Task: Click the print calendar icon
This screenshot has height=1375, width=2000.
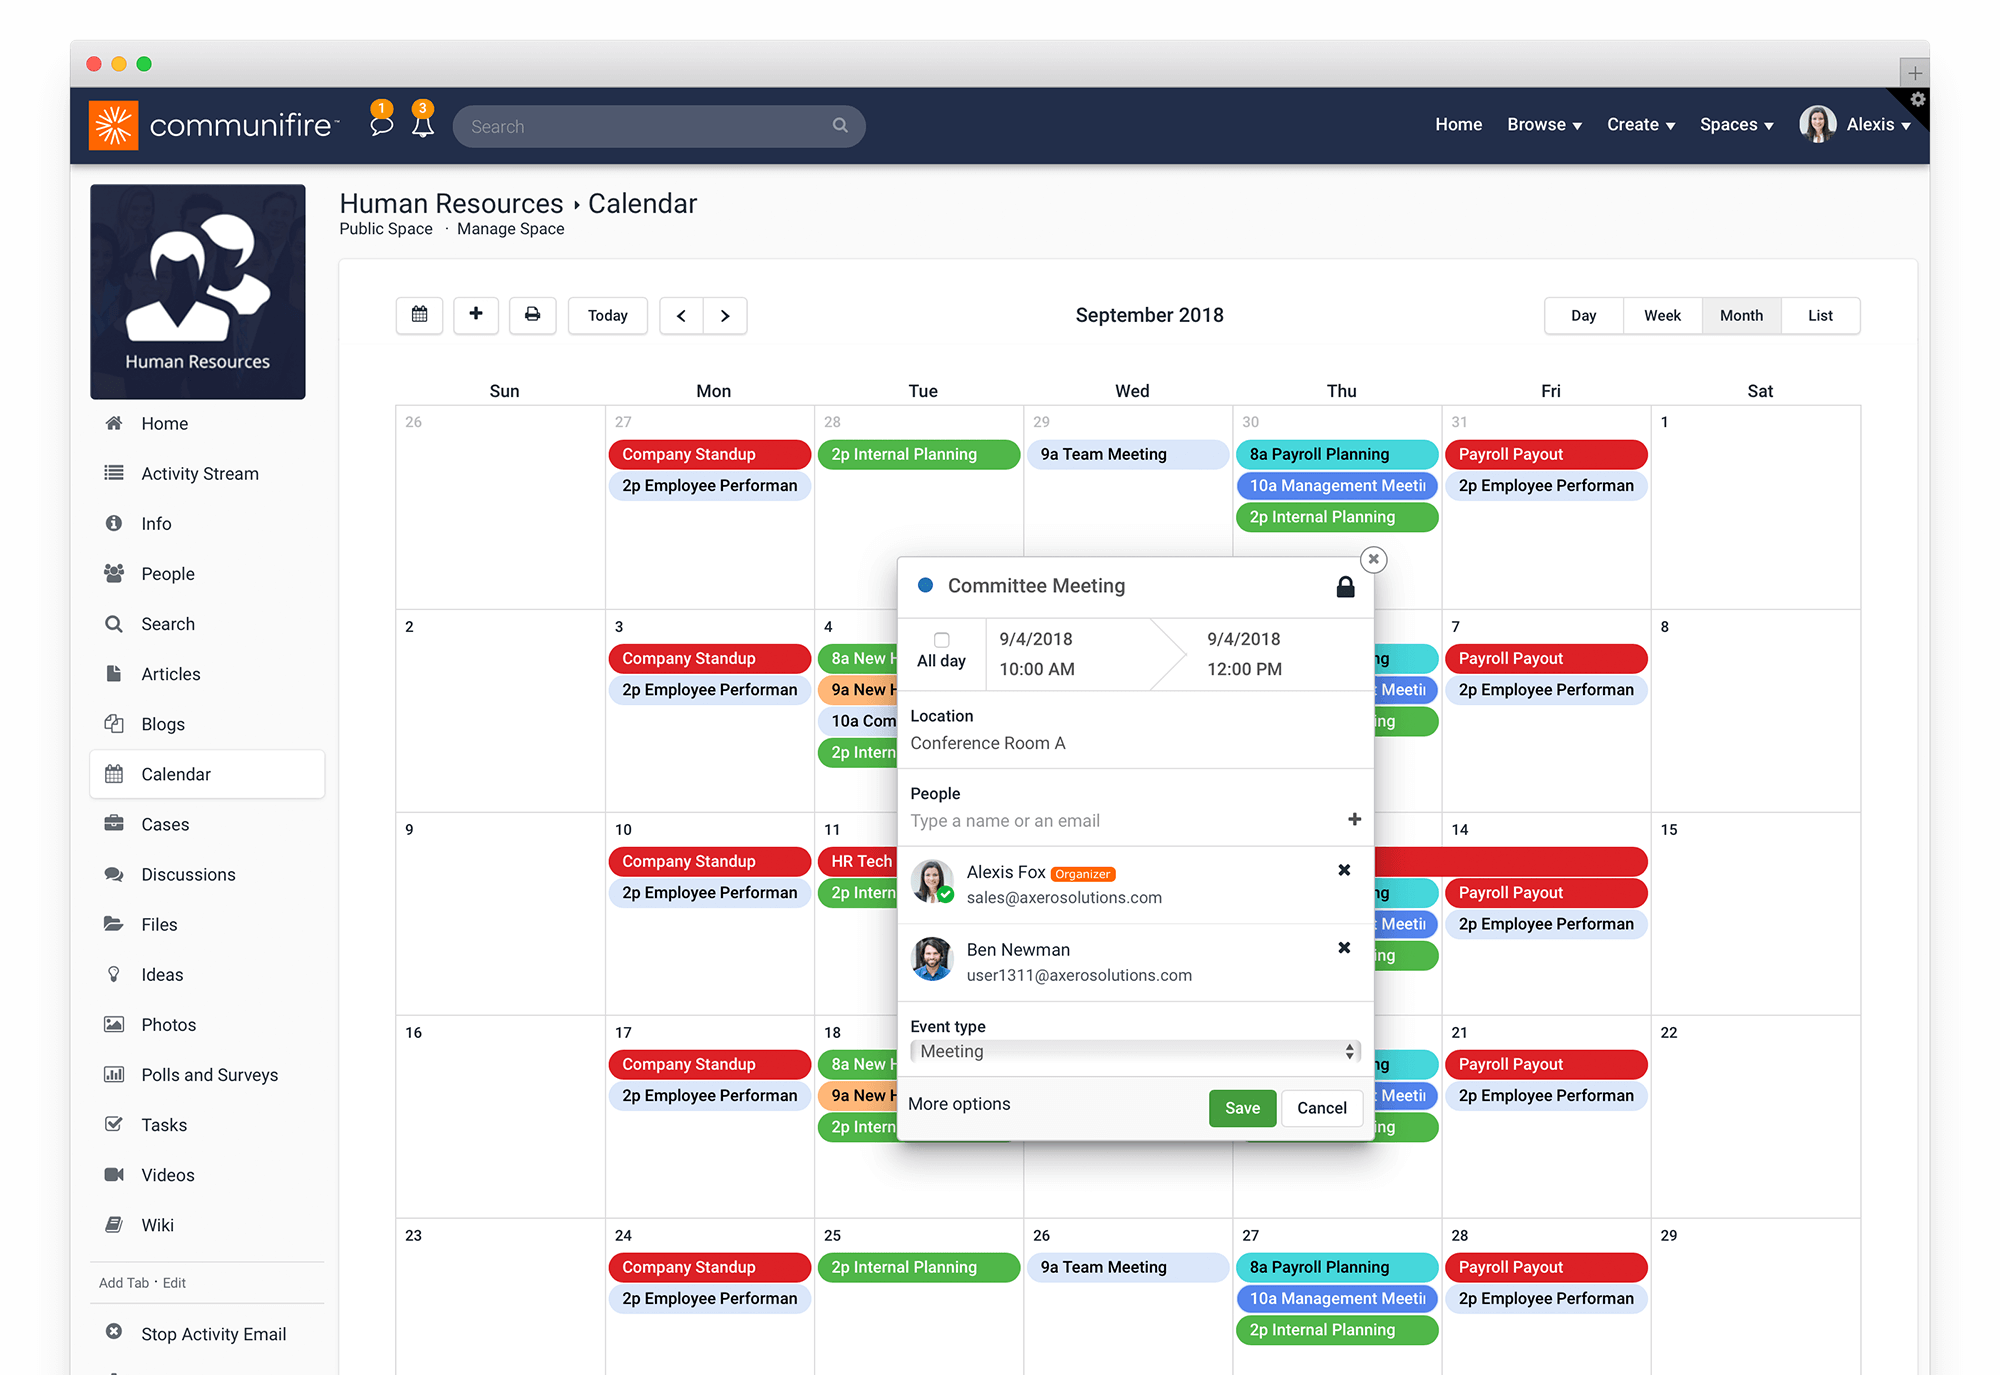Action: point(532,315)
